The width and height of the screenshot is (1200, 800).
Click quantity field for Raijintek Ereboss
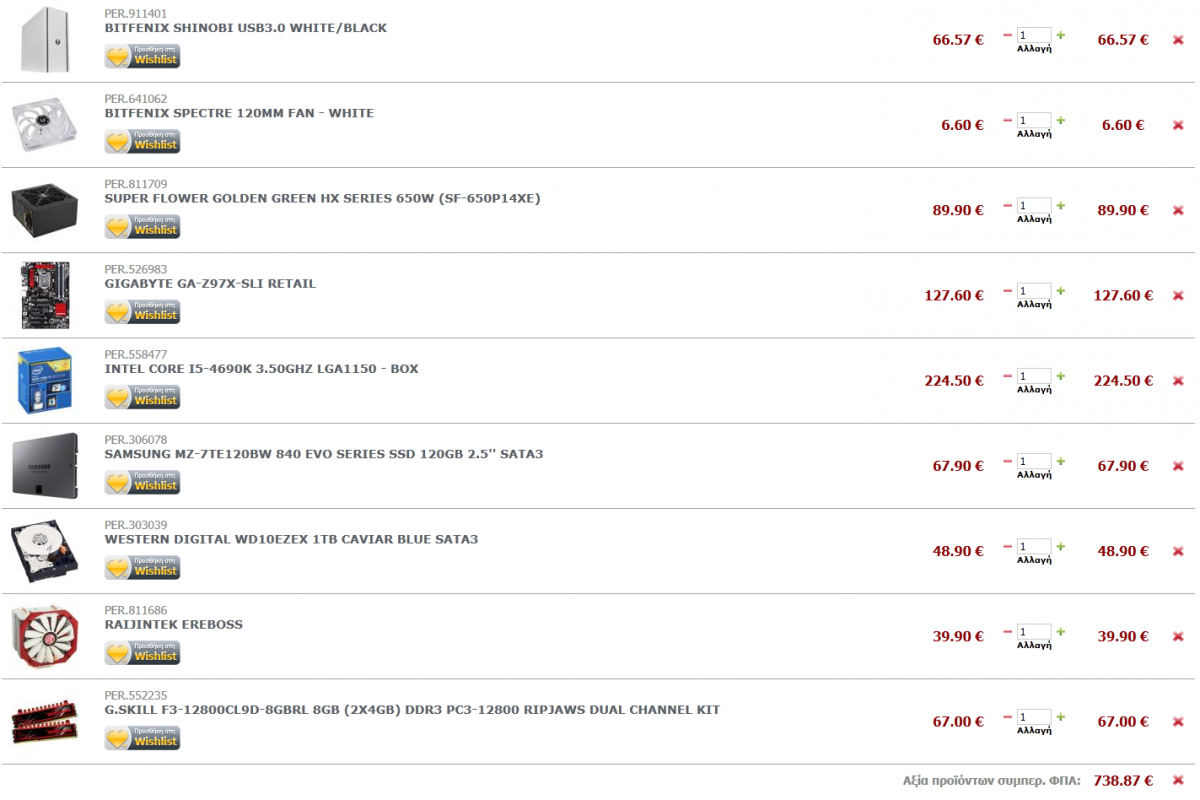[1034, 632]
